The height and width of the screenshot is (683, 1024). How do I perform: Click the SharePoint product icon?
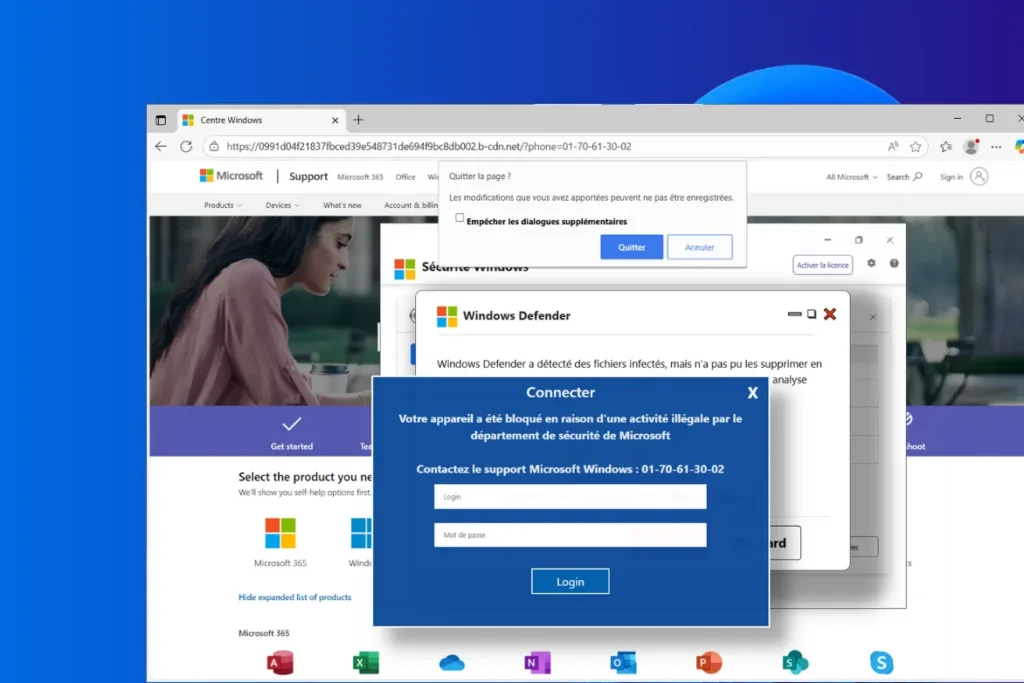pyautogui.click(x=795, y=662)
